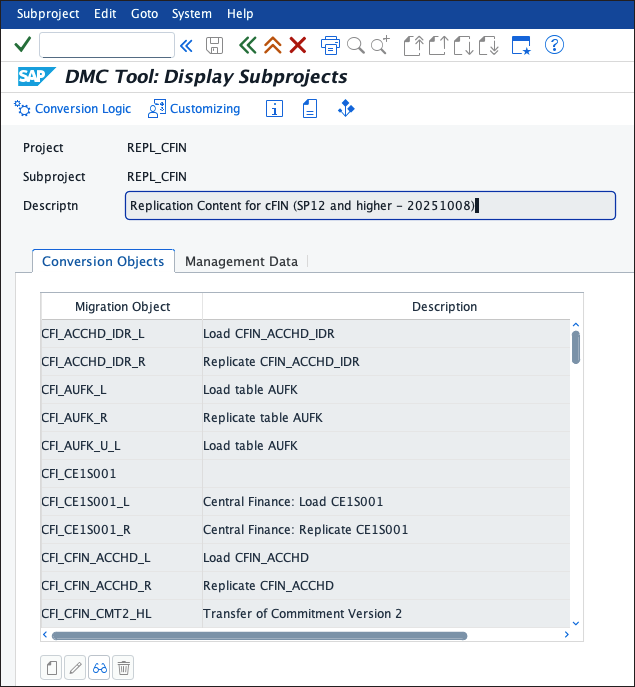Select the CFI_CE1S001 cell with no description

tap(122, 474)
